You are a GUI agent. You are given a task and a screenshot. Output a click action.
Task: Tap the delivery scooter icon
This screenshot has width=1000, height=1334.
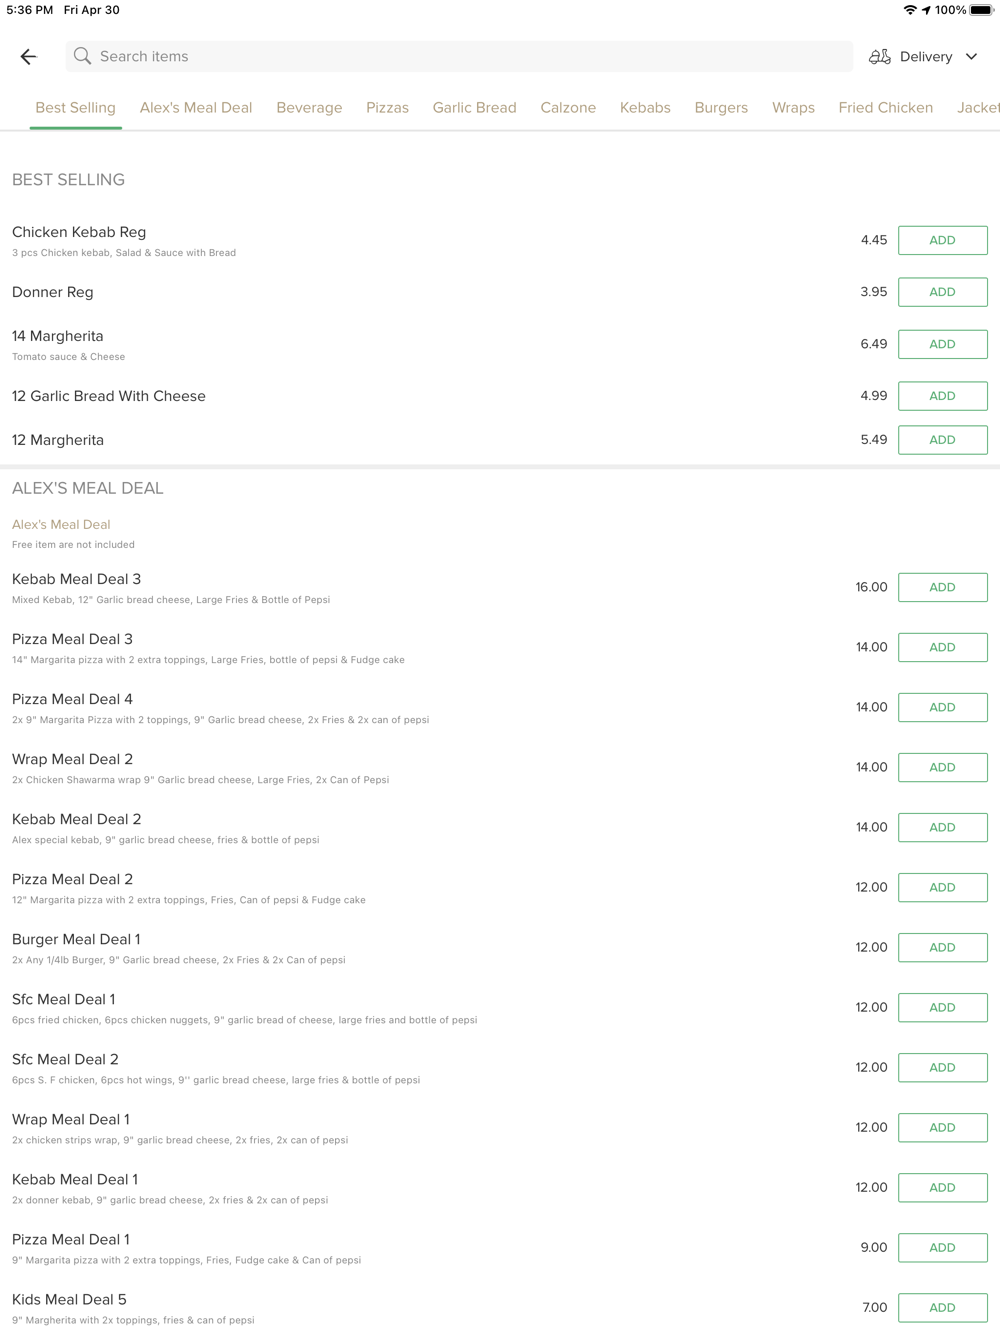[880, 57]
